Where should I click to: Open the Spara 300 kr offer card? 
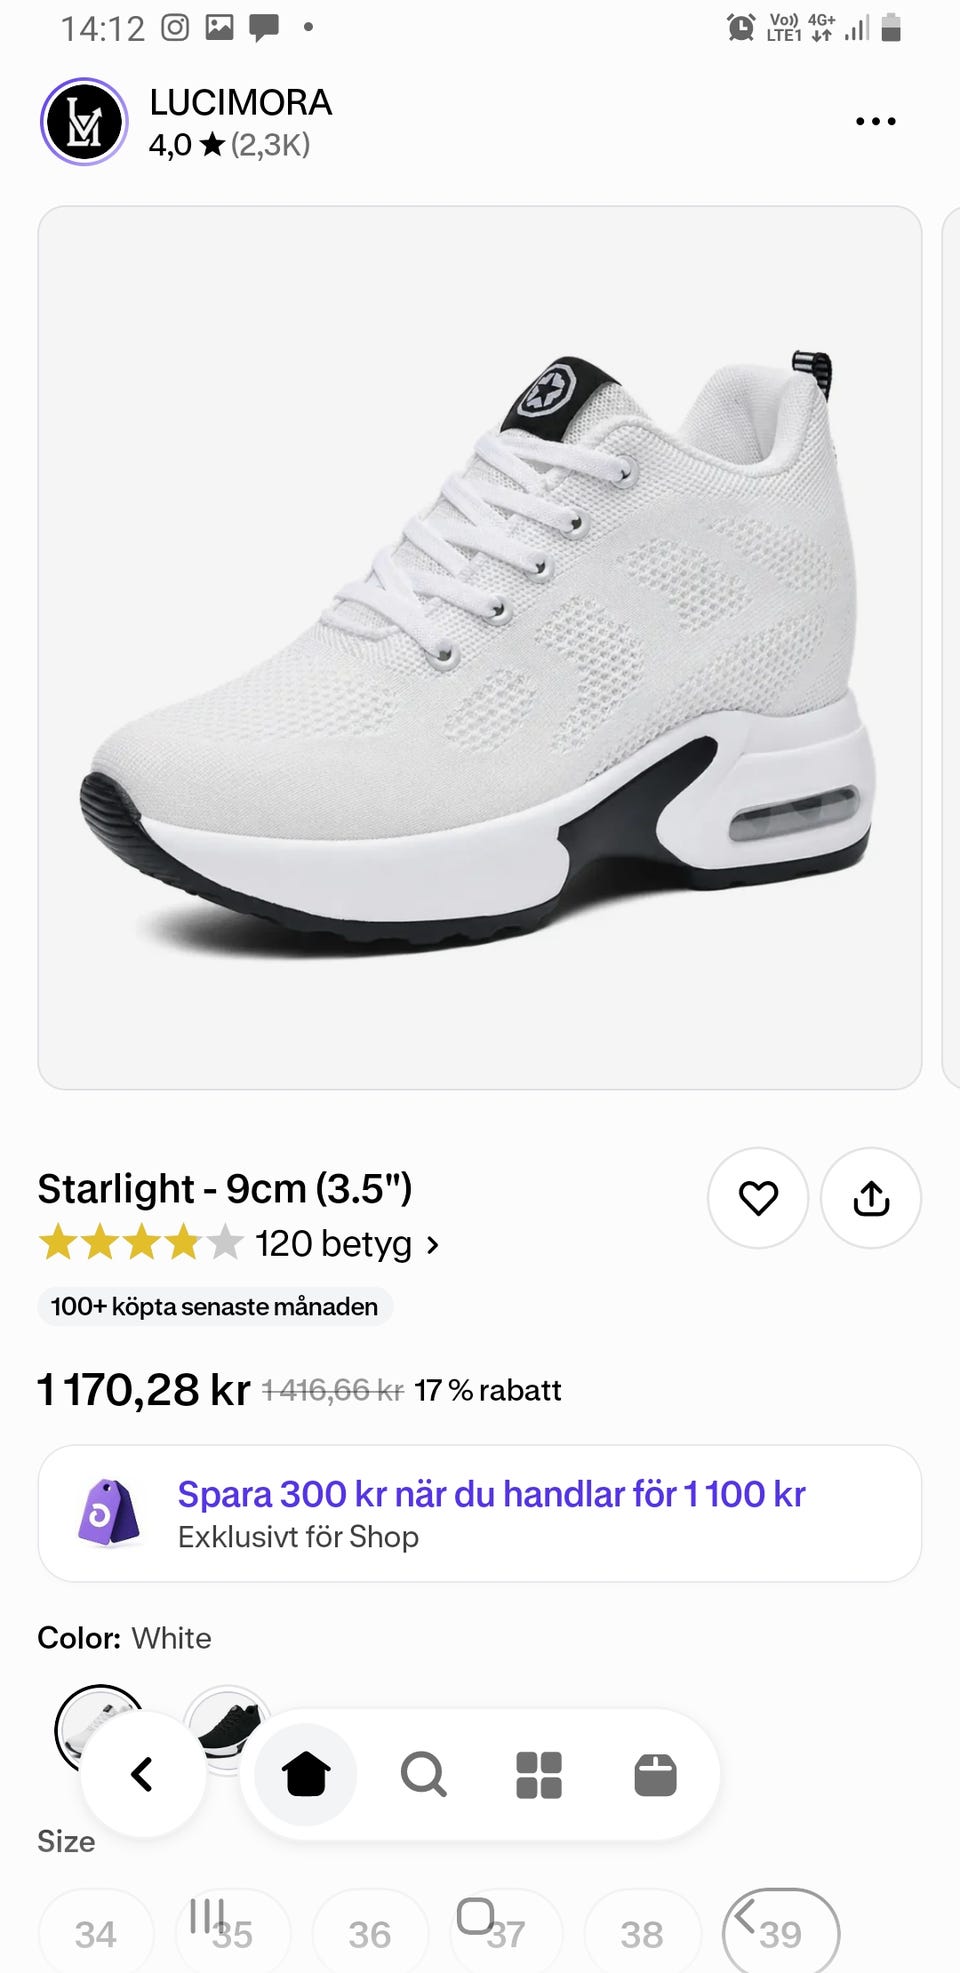point(480,1514)
